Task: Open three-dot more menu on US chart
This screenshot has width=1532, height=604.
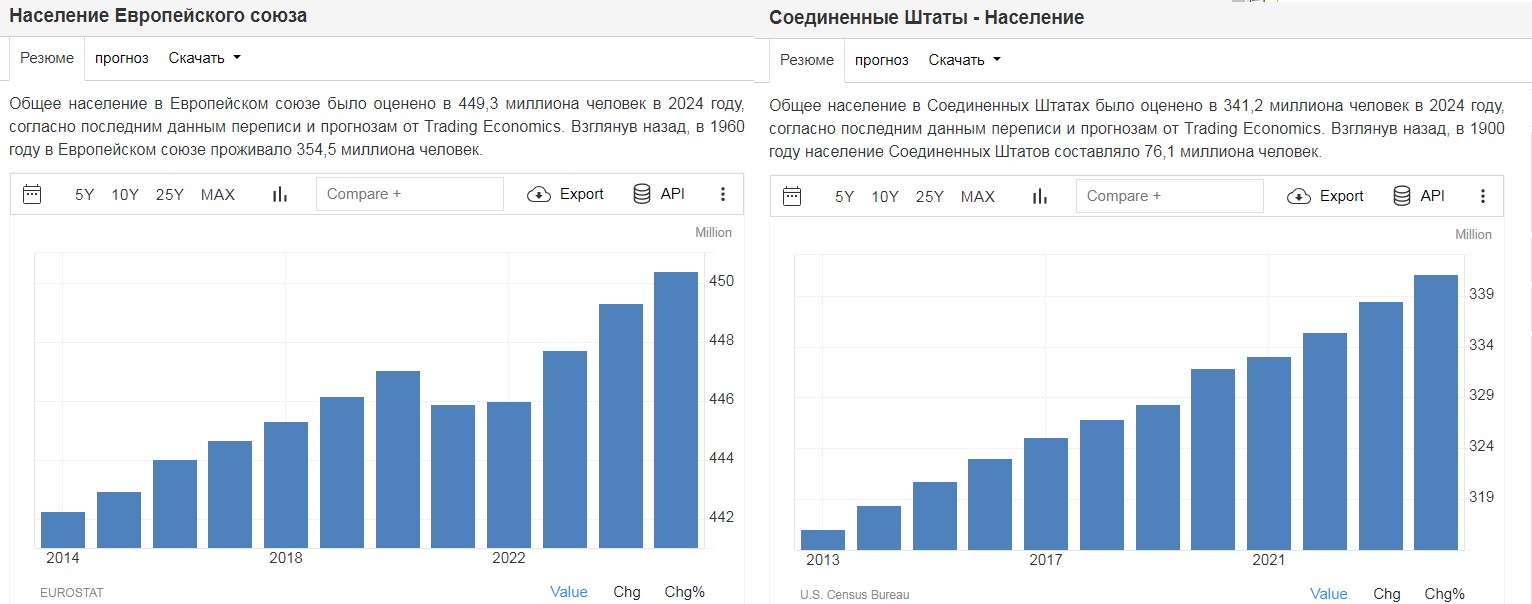Action: [1483, 196]
